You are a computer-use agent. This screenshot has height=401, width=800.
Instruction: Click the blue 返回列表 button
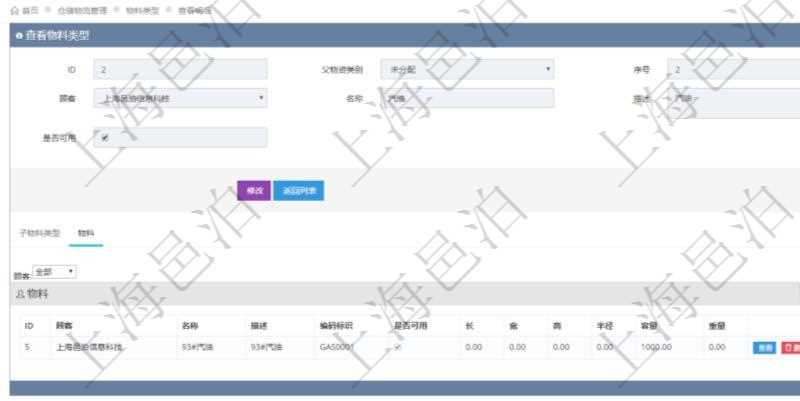click(298, 191)
